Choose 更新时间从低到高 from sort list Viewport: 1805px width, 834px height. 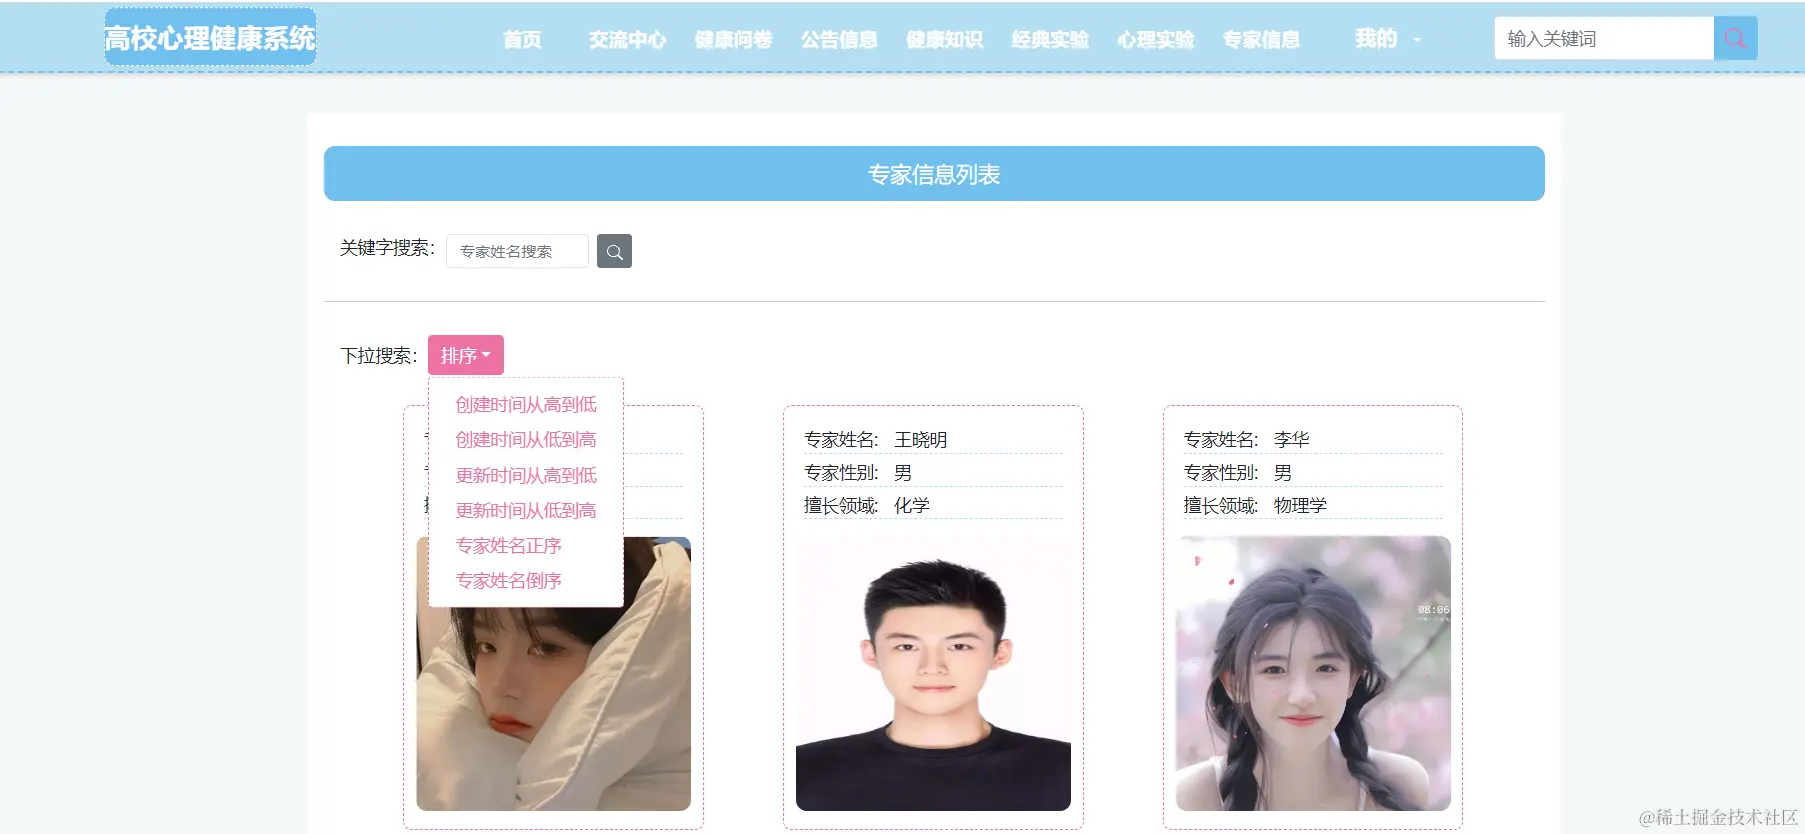pyautogui.click(x=526, y=510)
